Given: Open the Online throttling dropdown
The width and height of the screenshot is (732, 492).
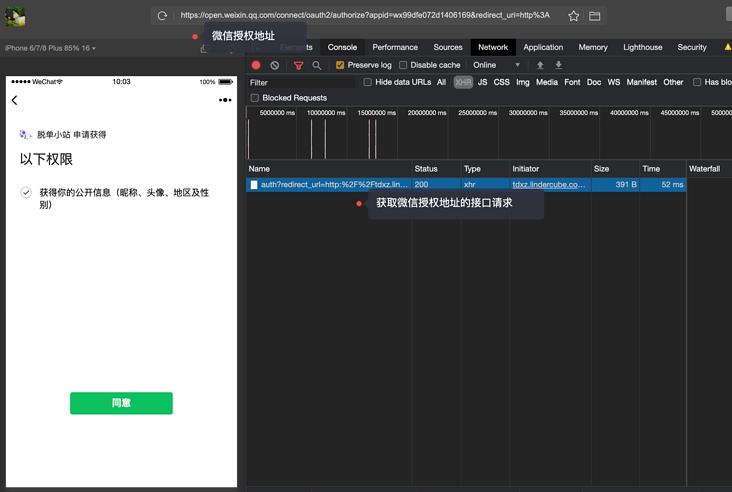Looking at the screenshot, I should click(x=496, y=65).
